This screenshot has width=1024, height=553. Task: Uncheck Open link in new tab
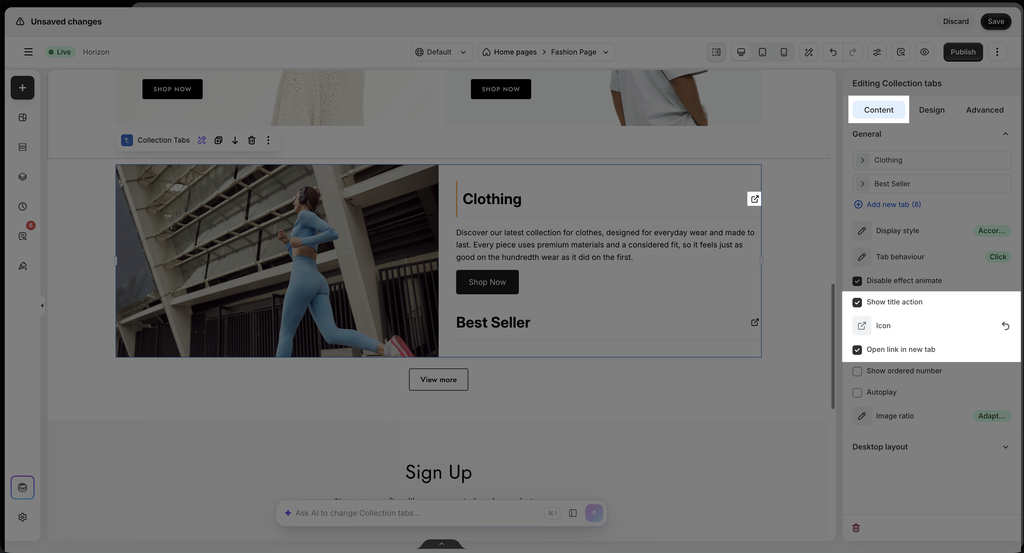(x=857, y=350)
